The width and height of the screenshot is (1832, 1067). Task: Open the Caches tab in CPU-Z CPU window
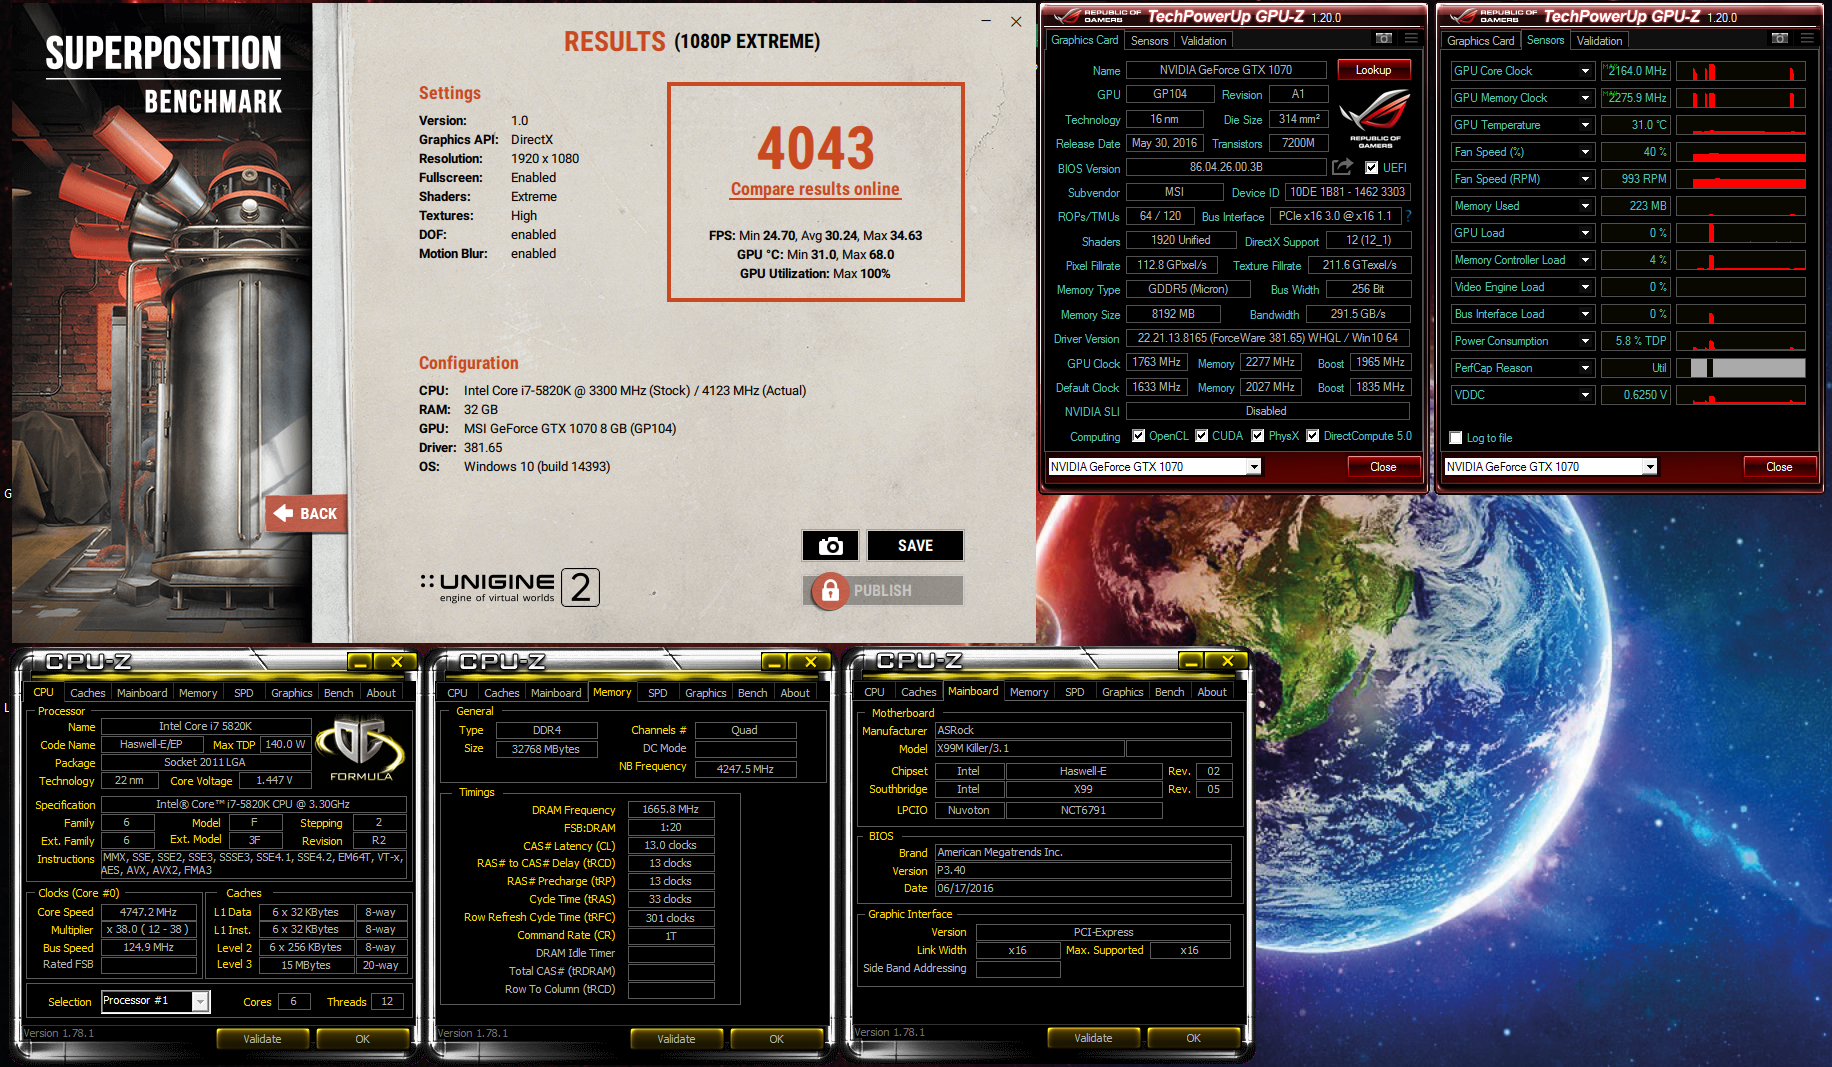[88, 693]
